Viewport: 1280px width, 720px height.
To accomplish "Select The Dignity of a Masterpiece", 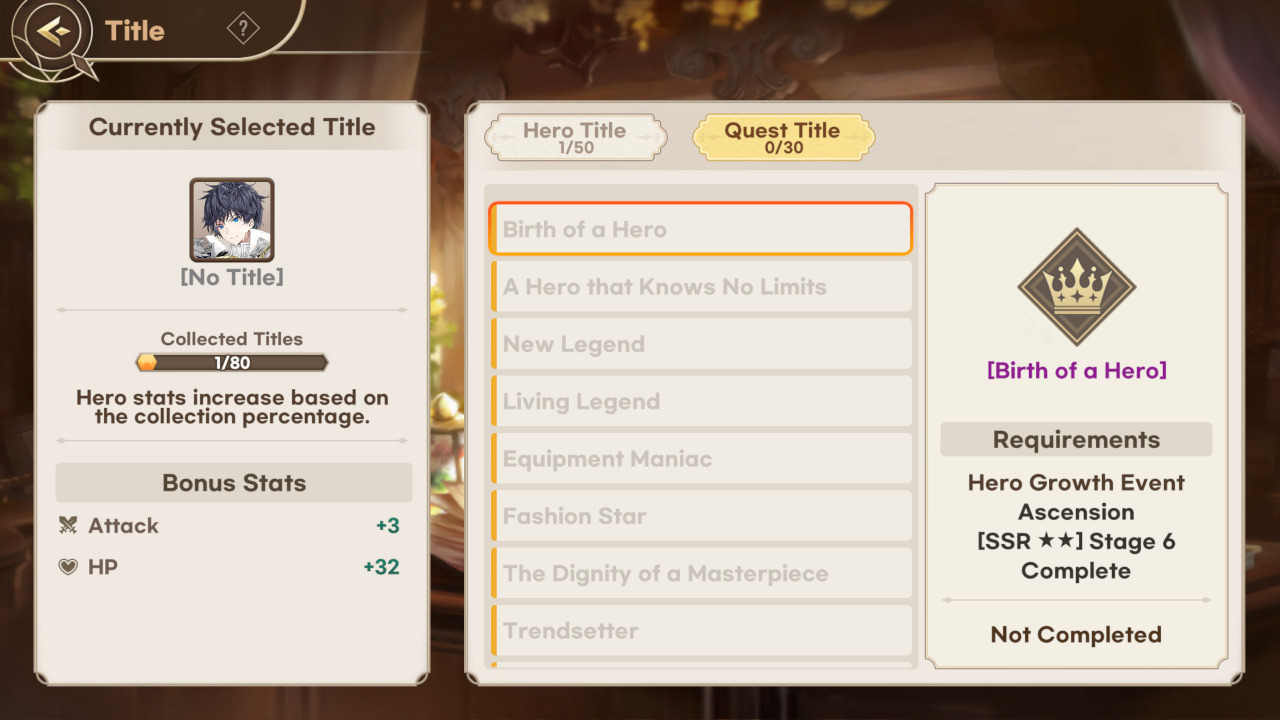I will (x=700, y=574).
